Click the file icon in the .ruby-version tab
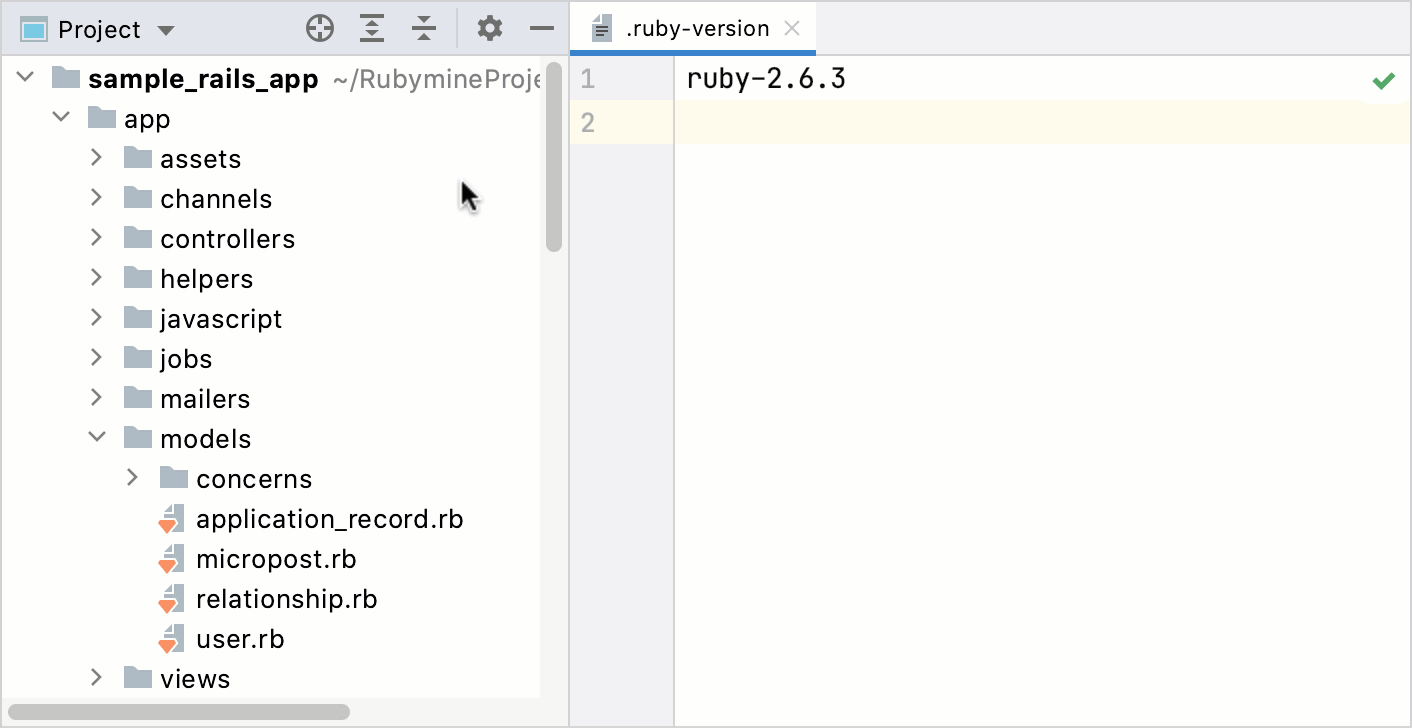This screenshot has height=728, width=1412. 601,29
